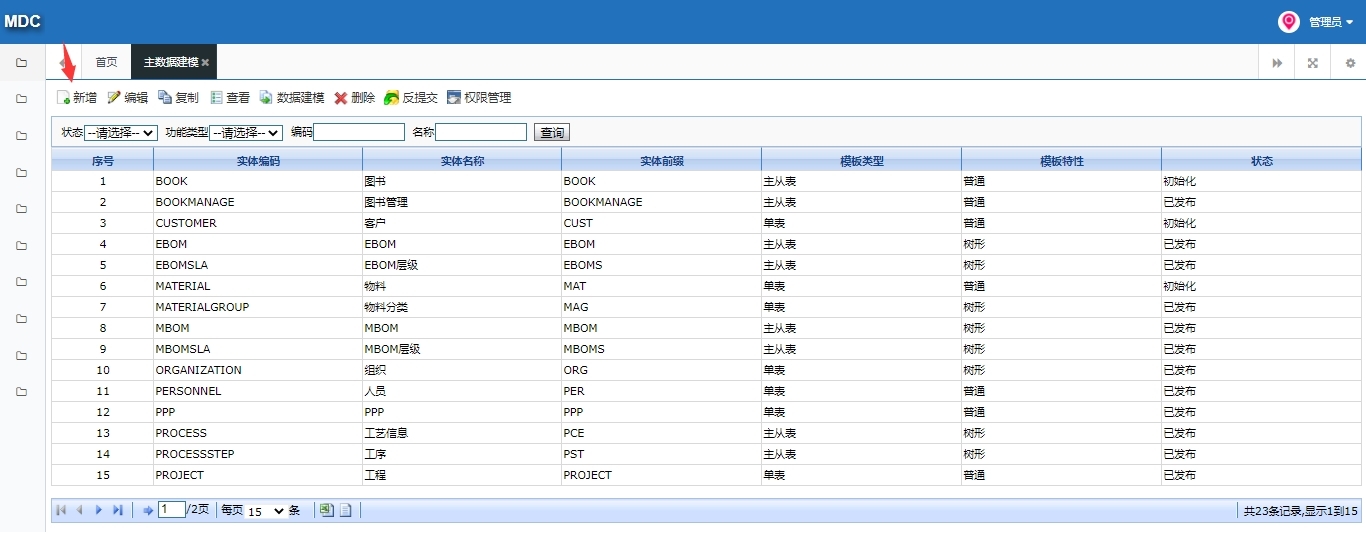Jump to the last page pager icon
The height and width of the screenshot is (533, 1366).
[117, 510]
